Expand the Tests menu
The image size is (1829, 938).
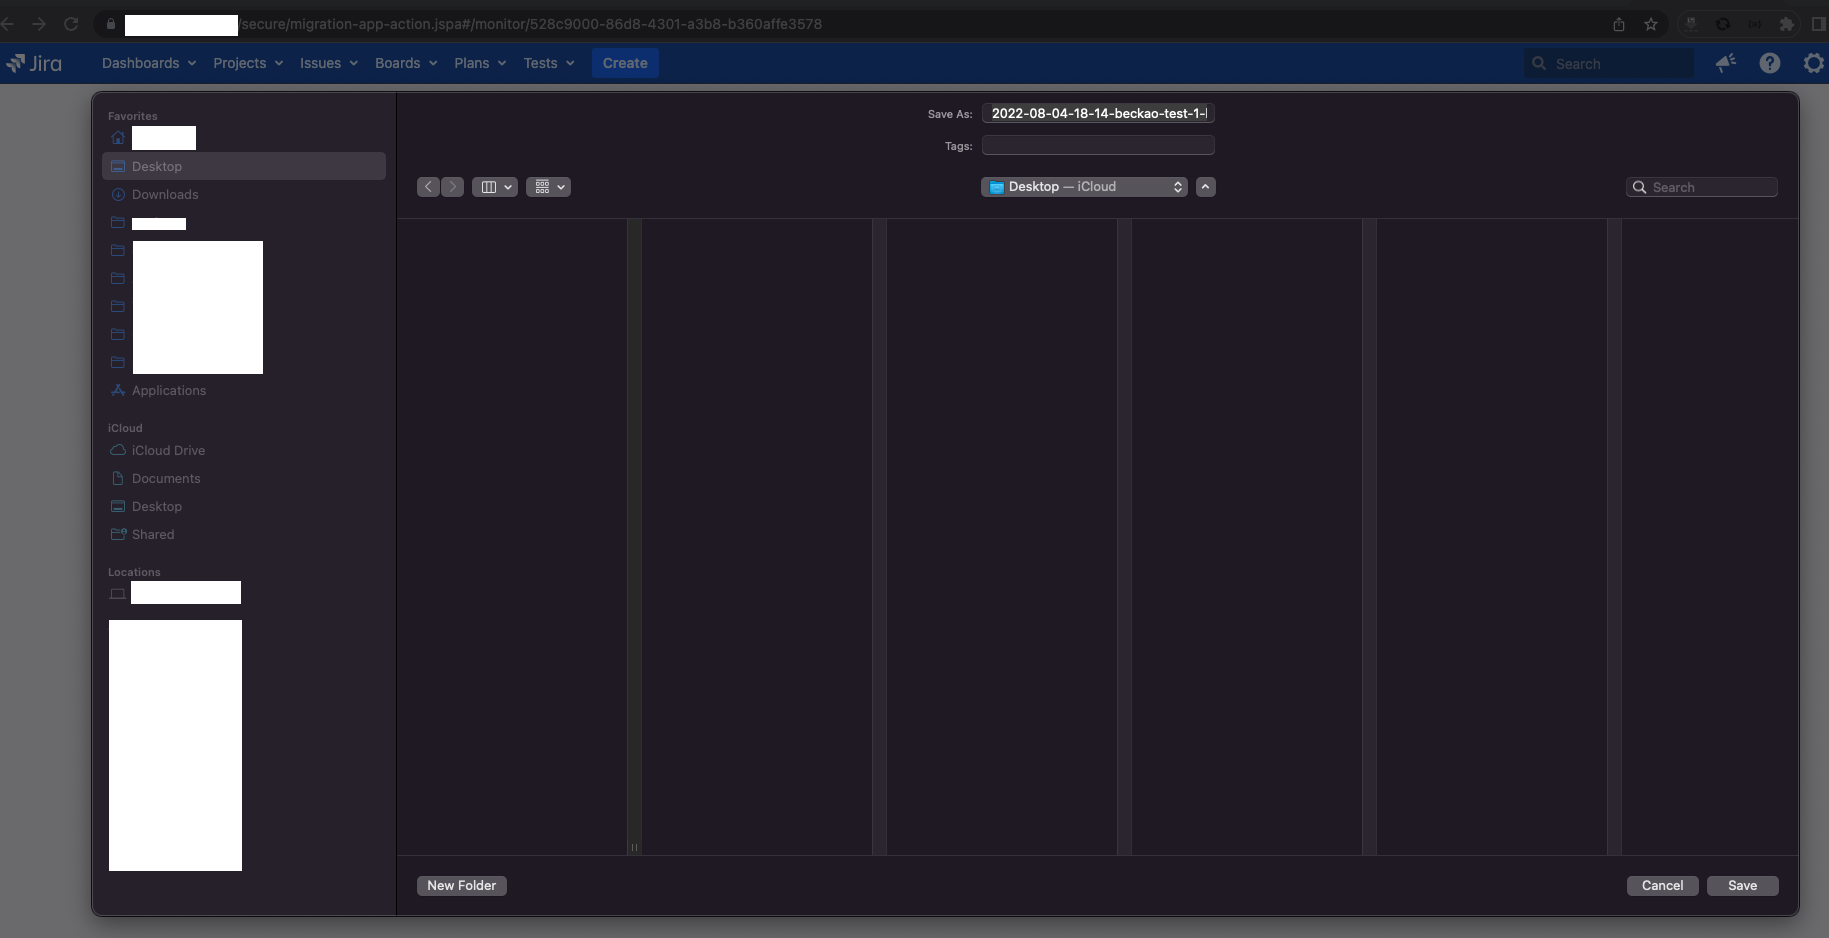pyautogui.click(x=549, y=63)
